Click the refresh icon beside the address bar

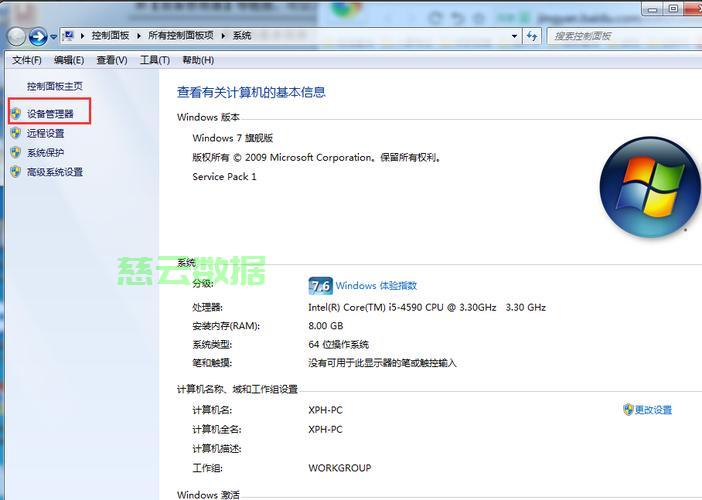point(532,36)
